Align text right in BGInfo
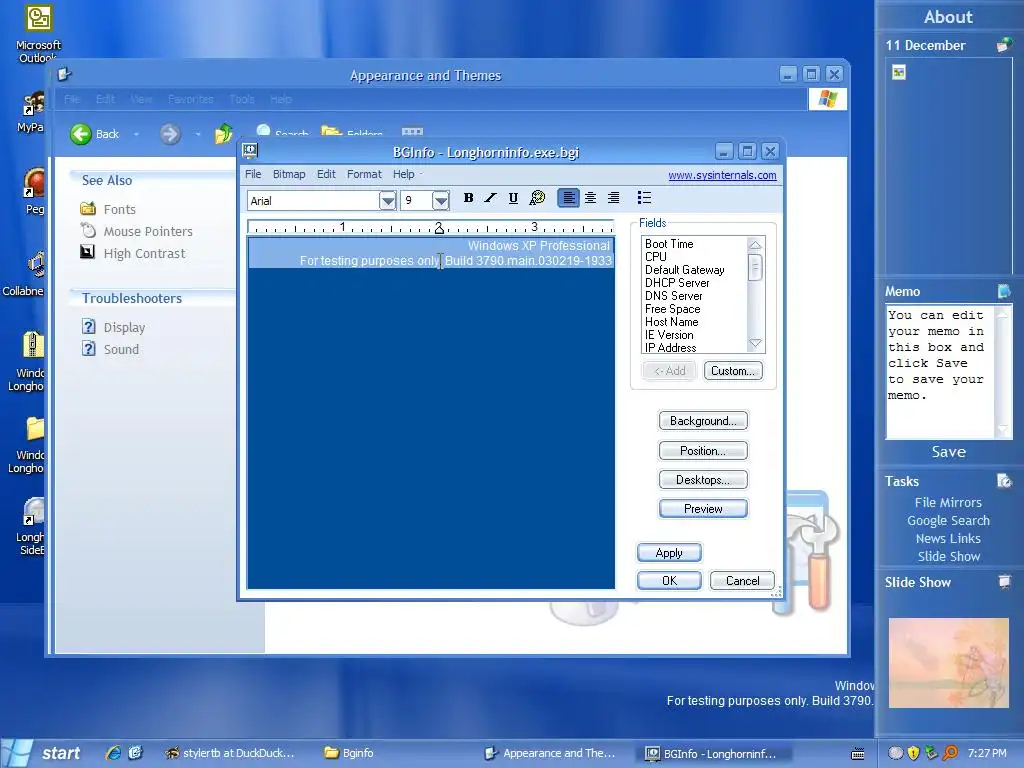The image size is (1024, 768). pyautogui.click(x=613, y=198)
